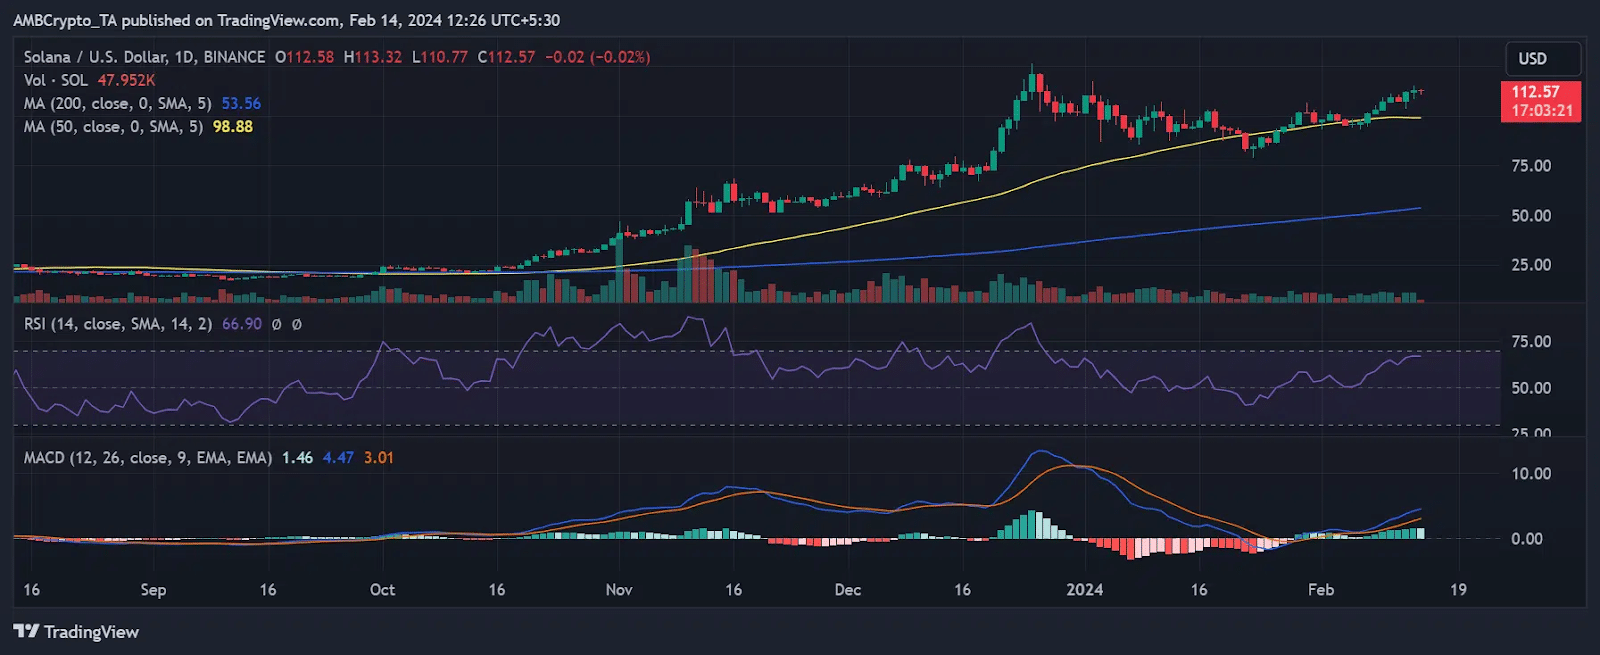
Task: Click the AMBCrypto_TA published header text
Action: point(286,20)
